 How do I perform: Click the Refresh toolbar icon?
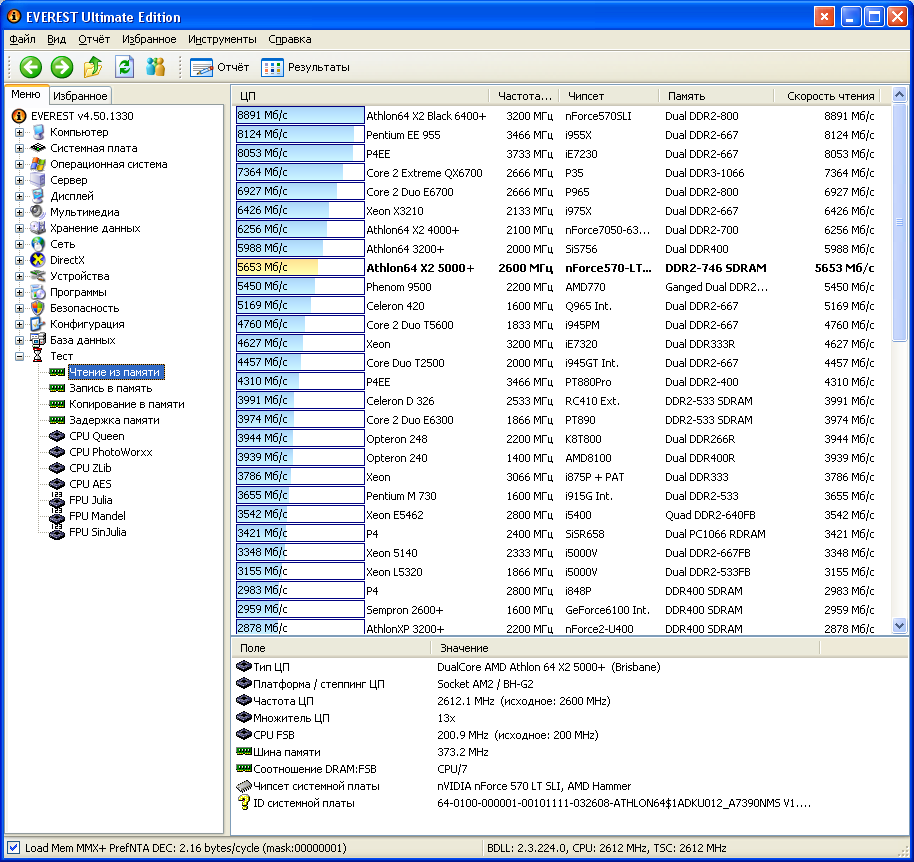click(124, 67)
